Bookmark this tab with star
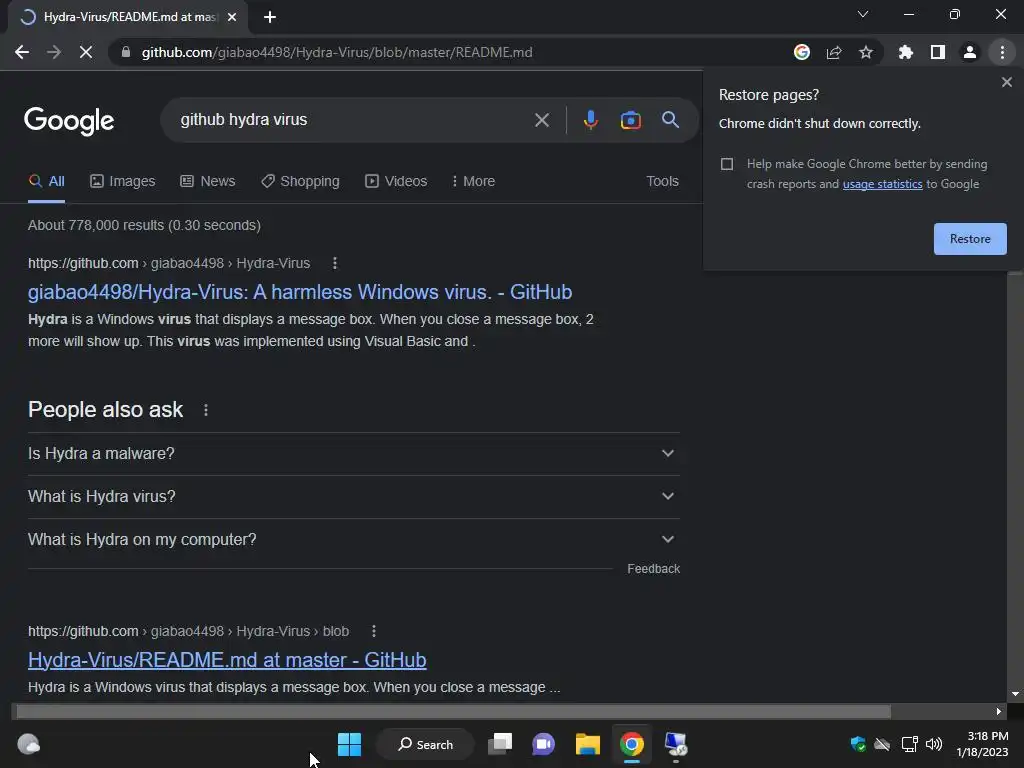 (x=866, y=52)
